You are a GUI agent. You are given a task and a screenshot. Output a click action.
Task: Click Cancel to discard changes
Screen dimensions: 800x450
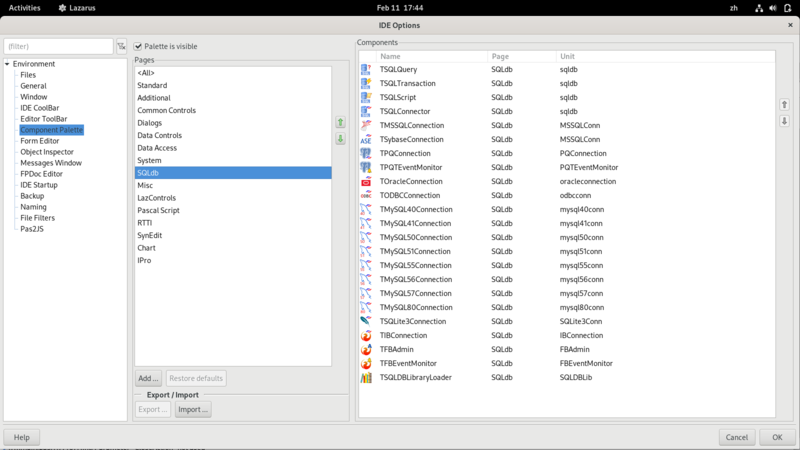click(737, 437)
